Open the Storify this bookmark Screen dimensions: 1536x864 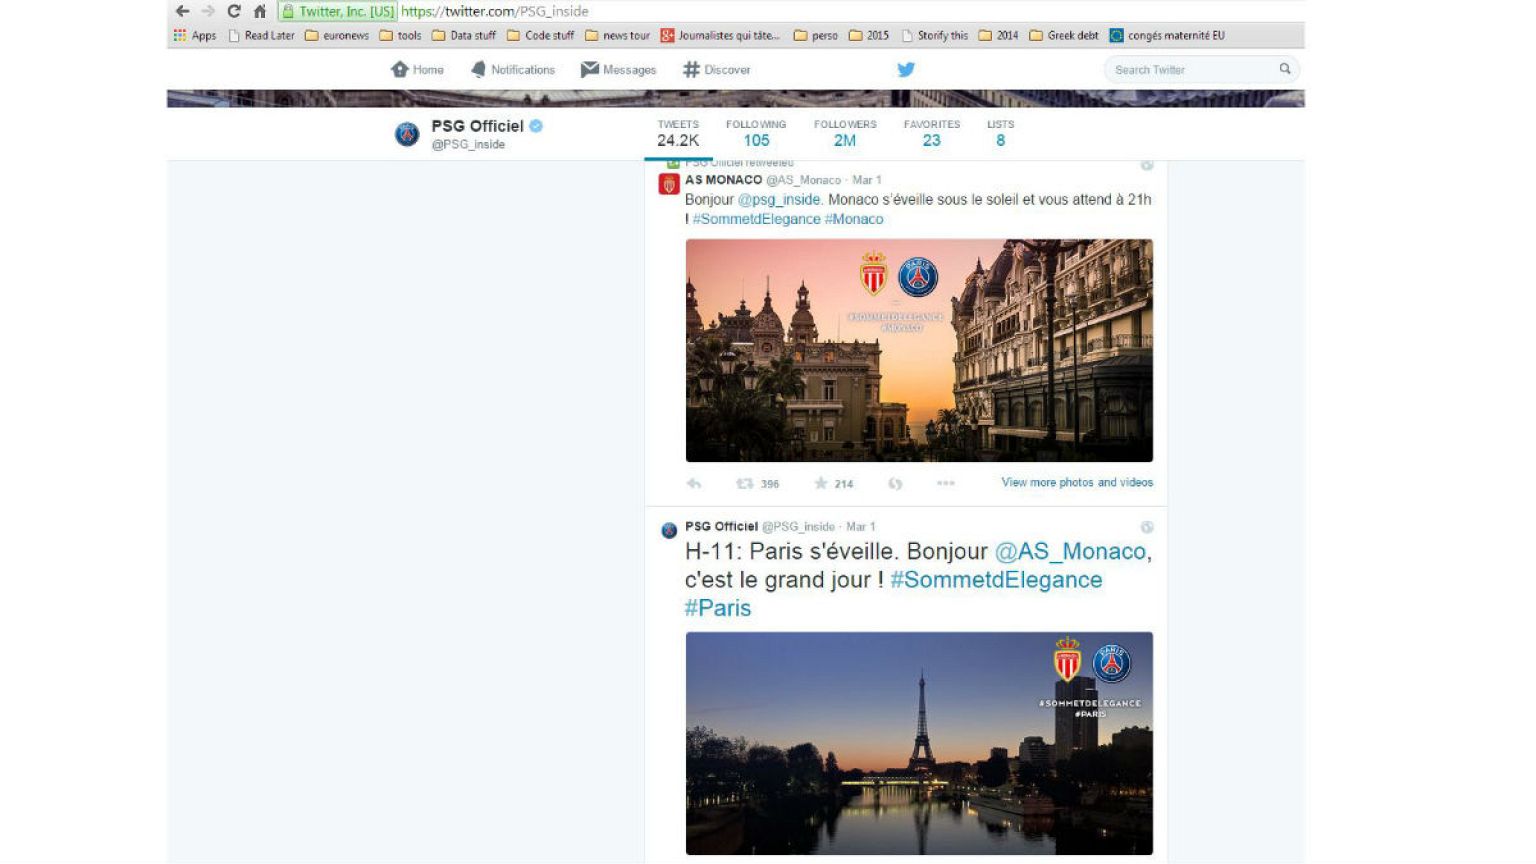[x=935, y=35]
